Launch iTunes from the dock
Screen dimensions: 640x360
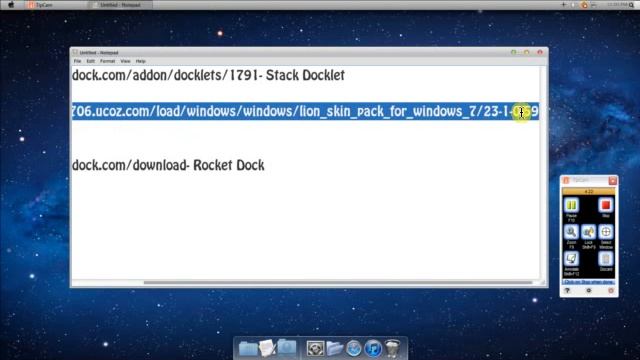click(373, 349)
